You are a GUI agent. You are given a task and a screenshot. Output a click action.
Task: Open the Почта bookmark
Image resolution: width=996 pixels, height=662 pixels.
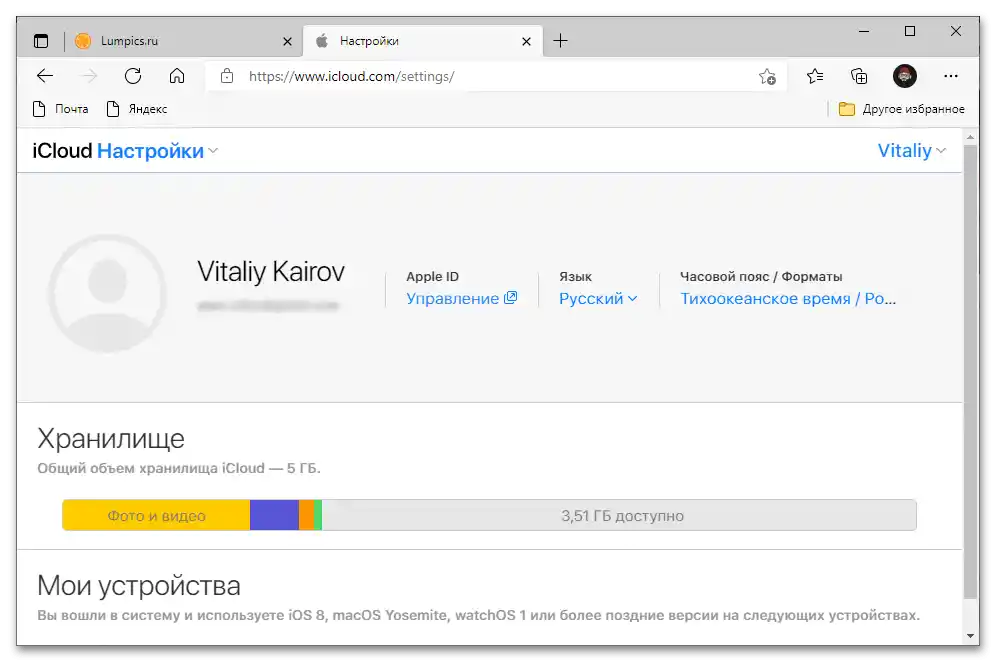[60, 109]
